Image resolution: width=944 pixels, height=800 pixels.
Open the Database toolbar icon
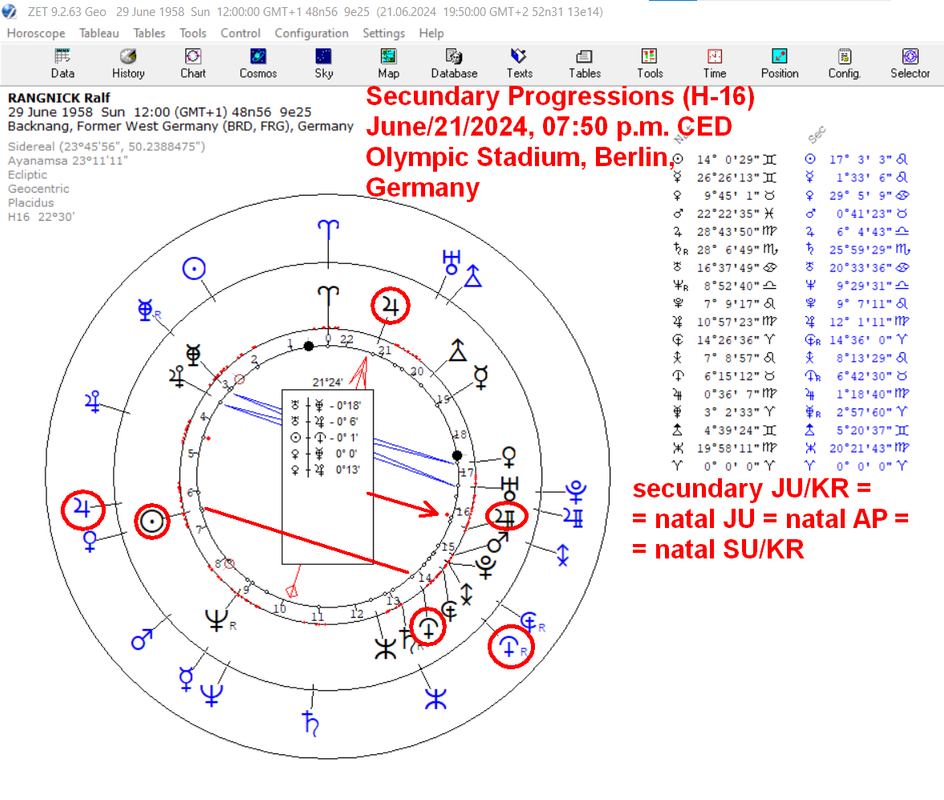point(454,64)
